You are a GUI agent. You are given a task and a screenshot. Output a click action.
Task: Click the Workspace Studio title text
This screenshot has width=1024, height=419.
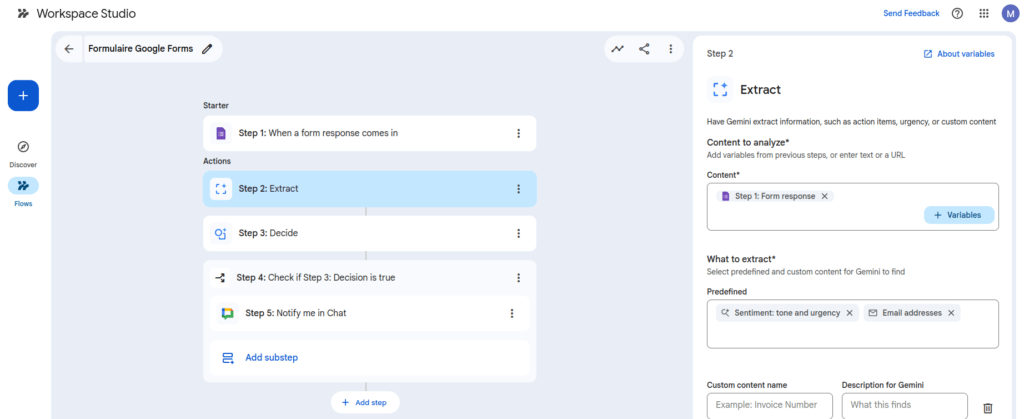coord(86,13)
